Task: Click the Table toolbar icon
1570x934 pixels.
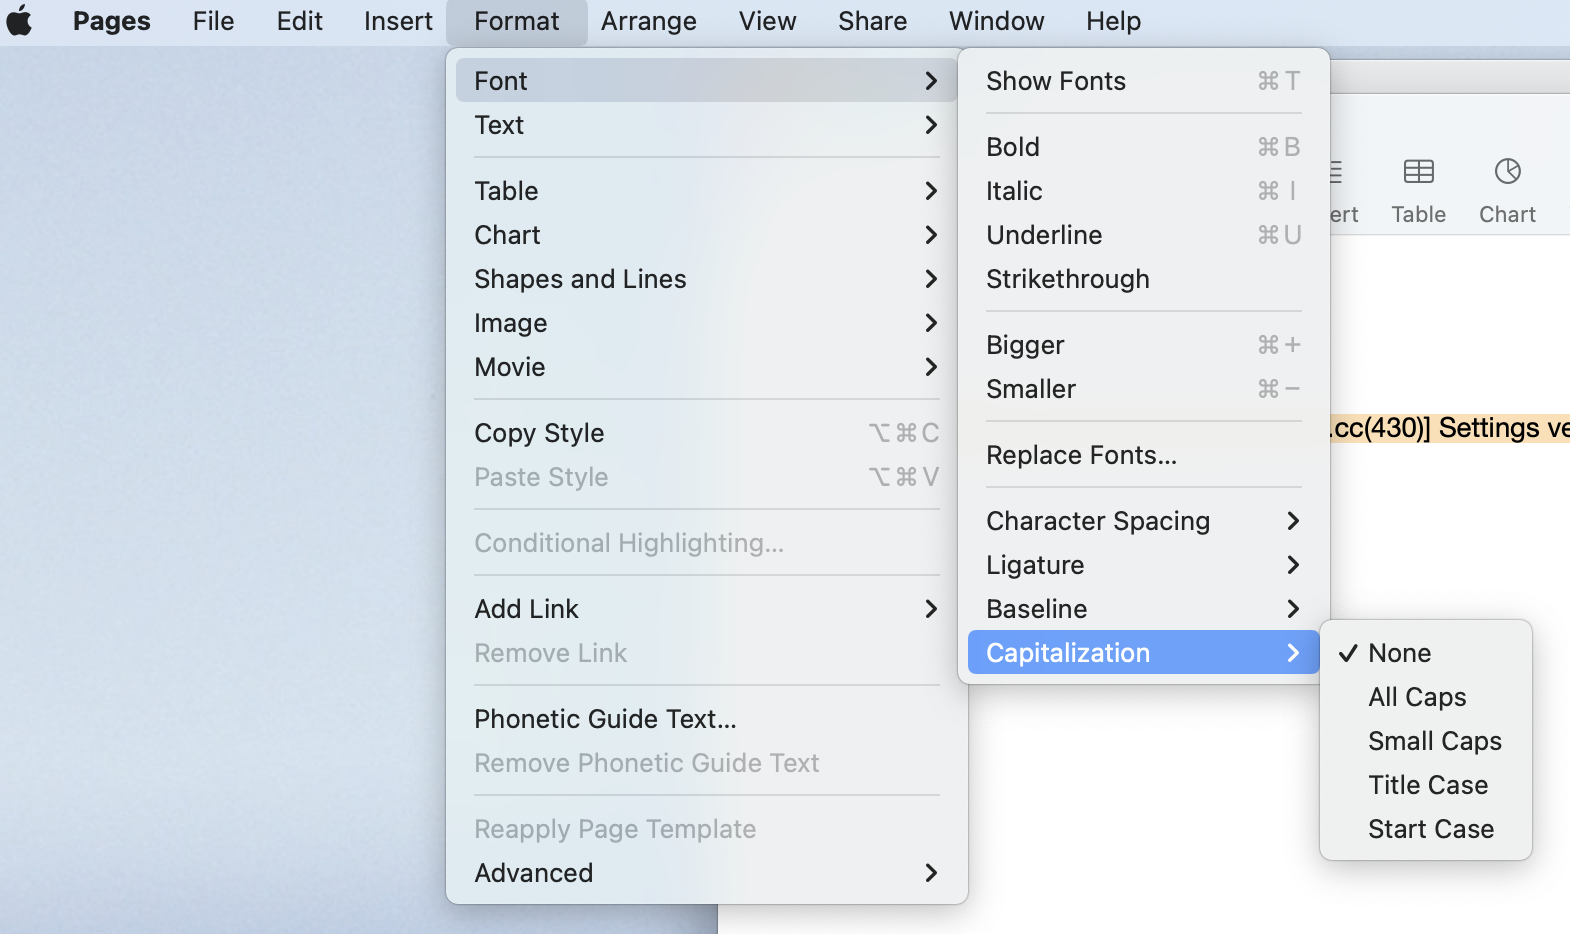Action: [1418, 185]
